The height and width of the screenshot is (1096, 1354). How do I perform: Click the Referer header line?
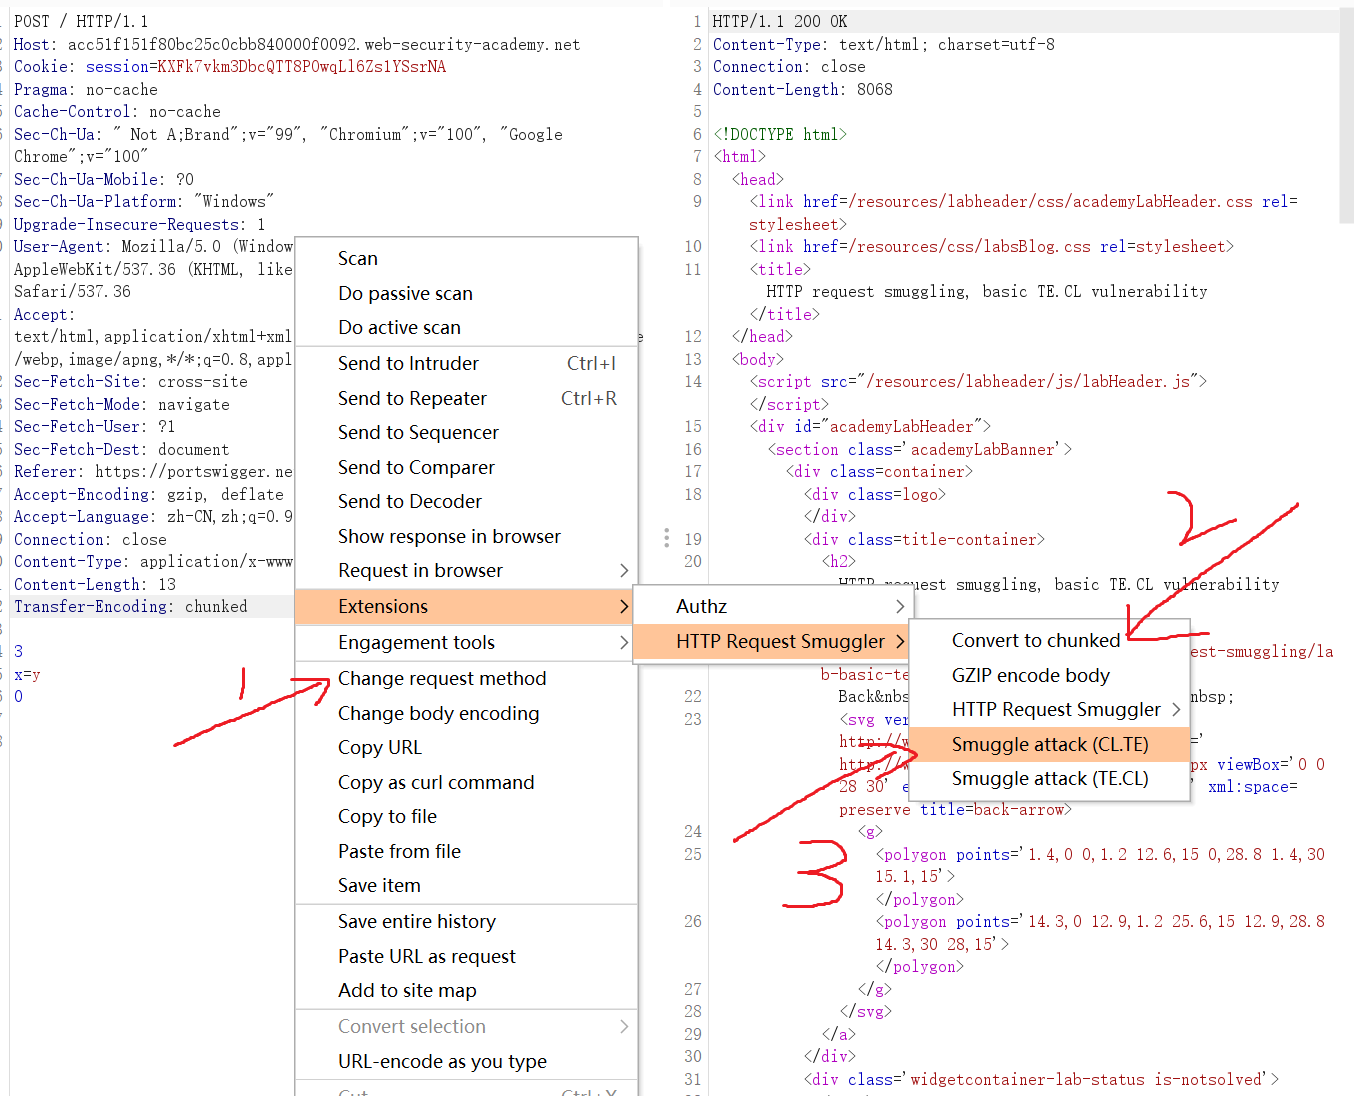[x=153, y=471]
